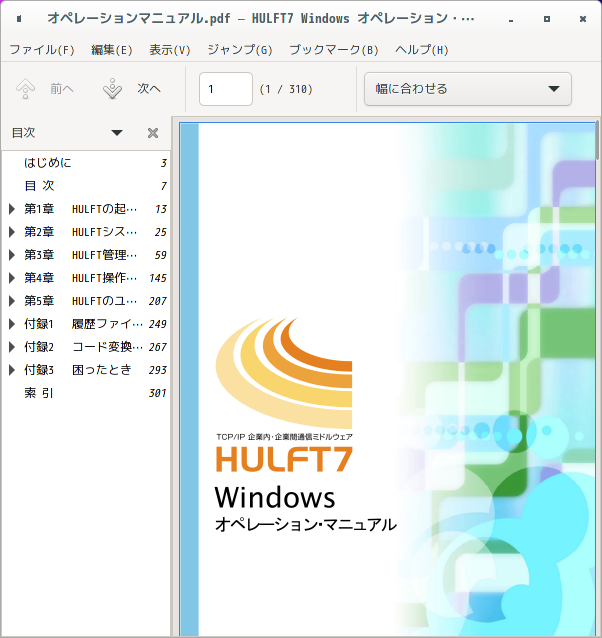Click the next page down-arrow icon
The width and height of the screenshot is (602, 638).
coord(112,89)
